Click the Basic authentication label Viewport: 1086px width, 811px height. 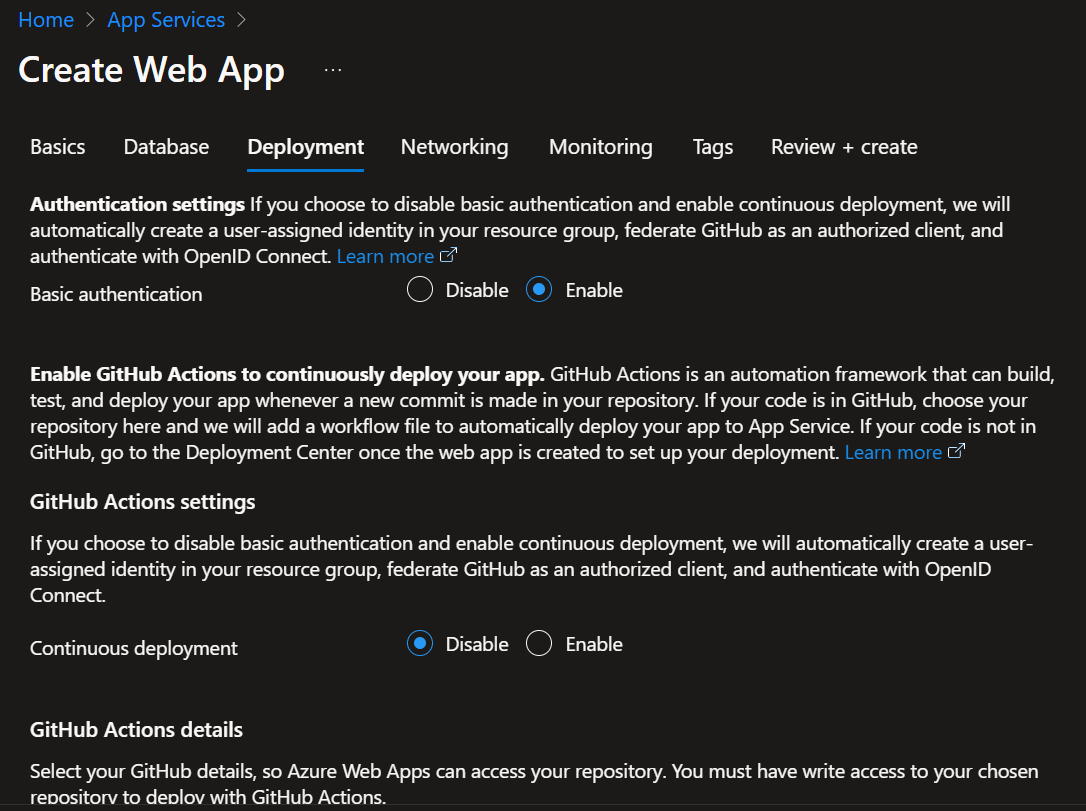(x=116, y=294)
